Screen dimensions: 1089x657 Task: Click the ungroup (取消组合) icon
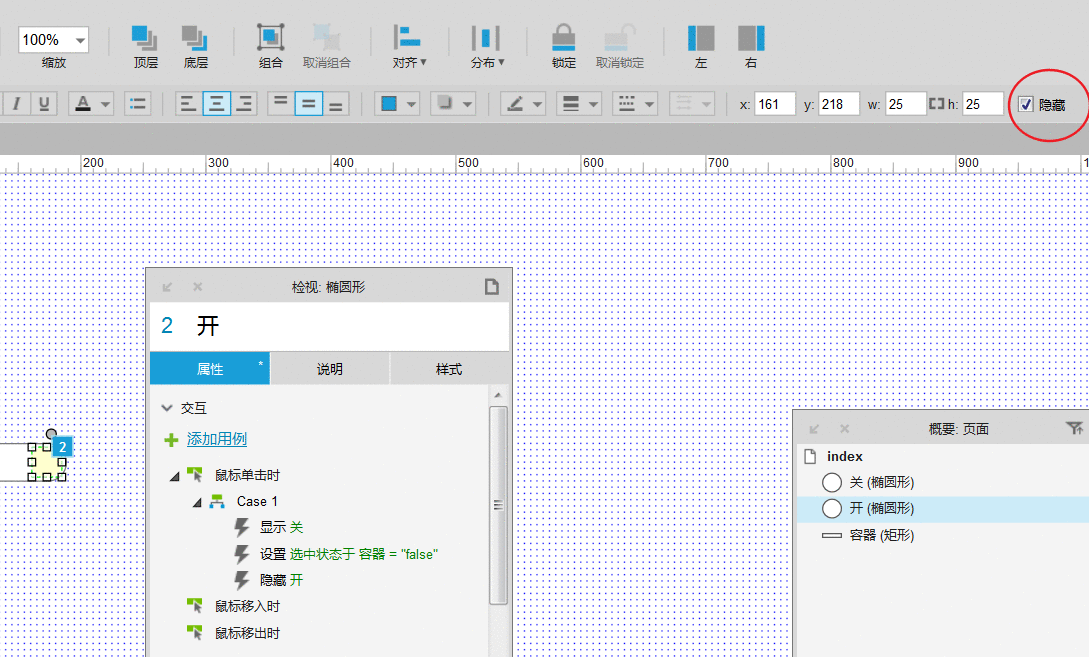coord(326,38)
